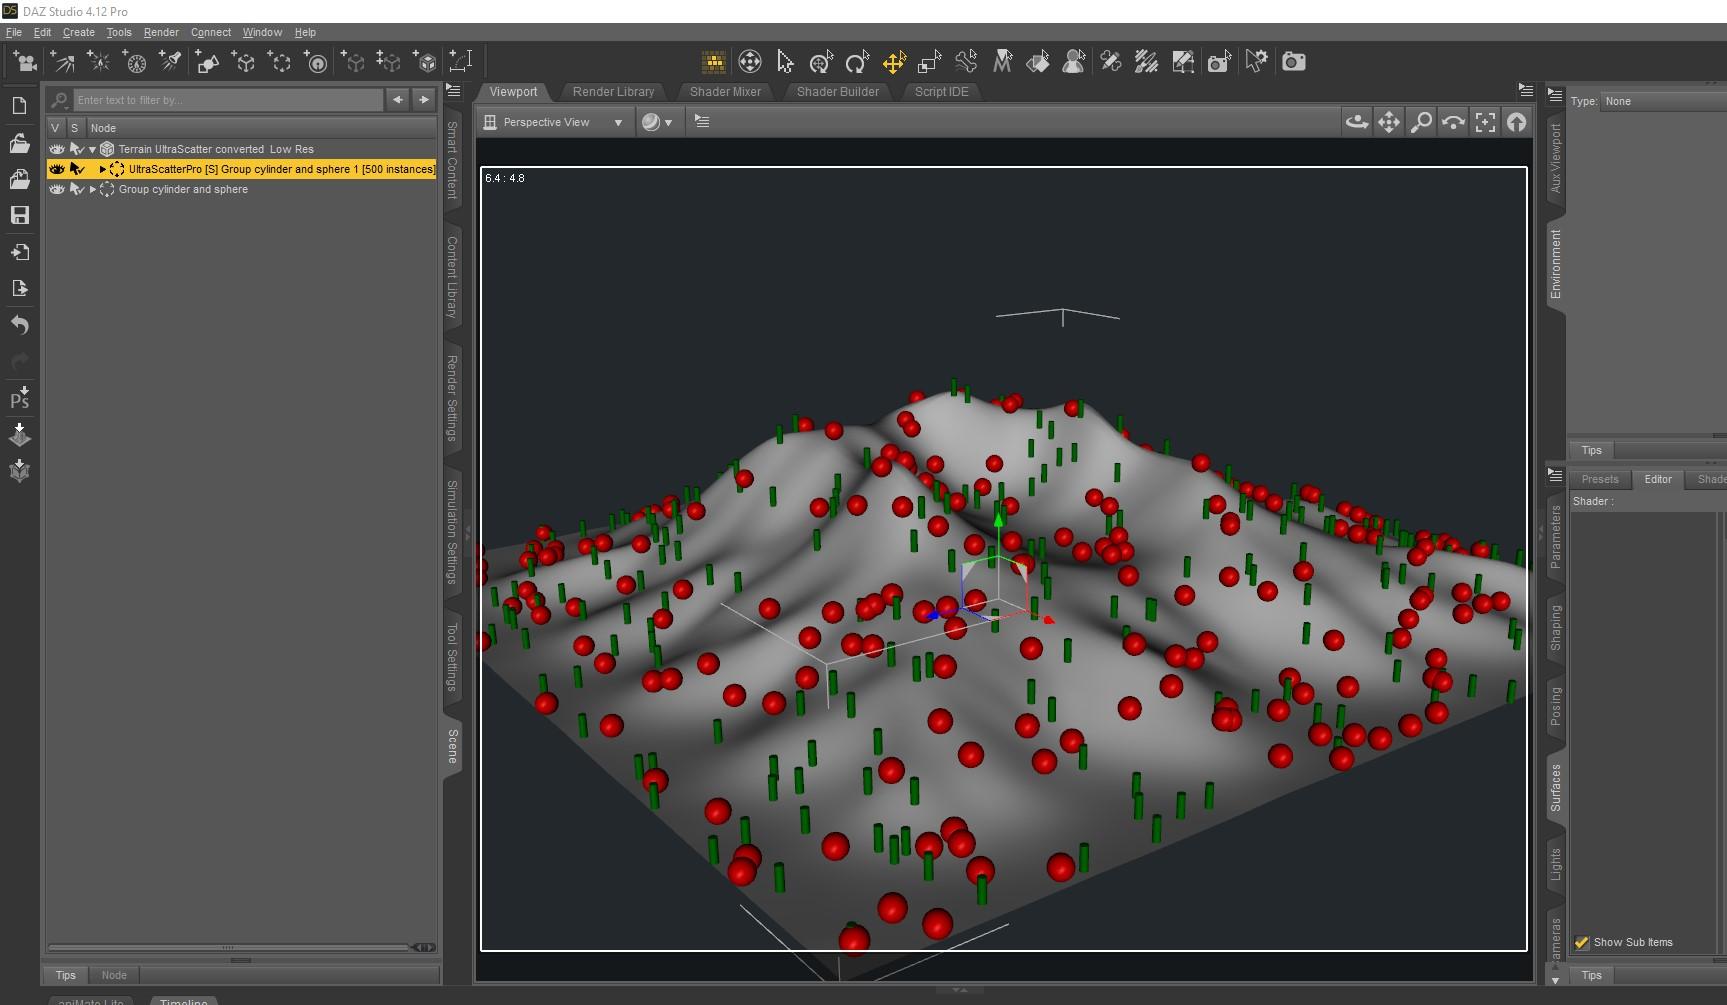Click the viewport zoom magnifier icon

[x=1421, y=122]
